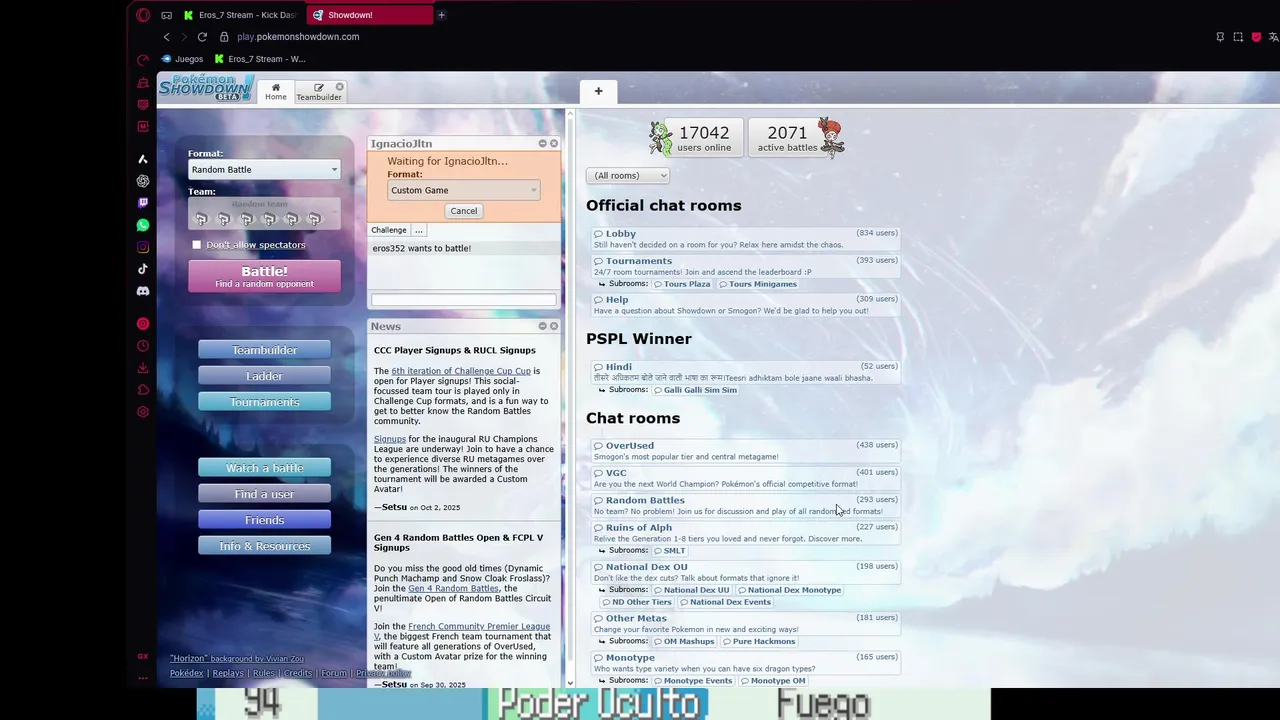The image size is (1280, 720).
Task: Open Teambuilder from the main menu
Action: click(264, 350)
